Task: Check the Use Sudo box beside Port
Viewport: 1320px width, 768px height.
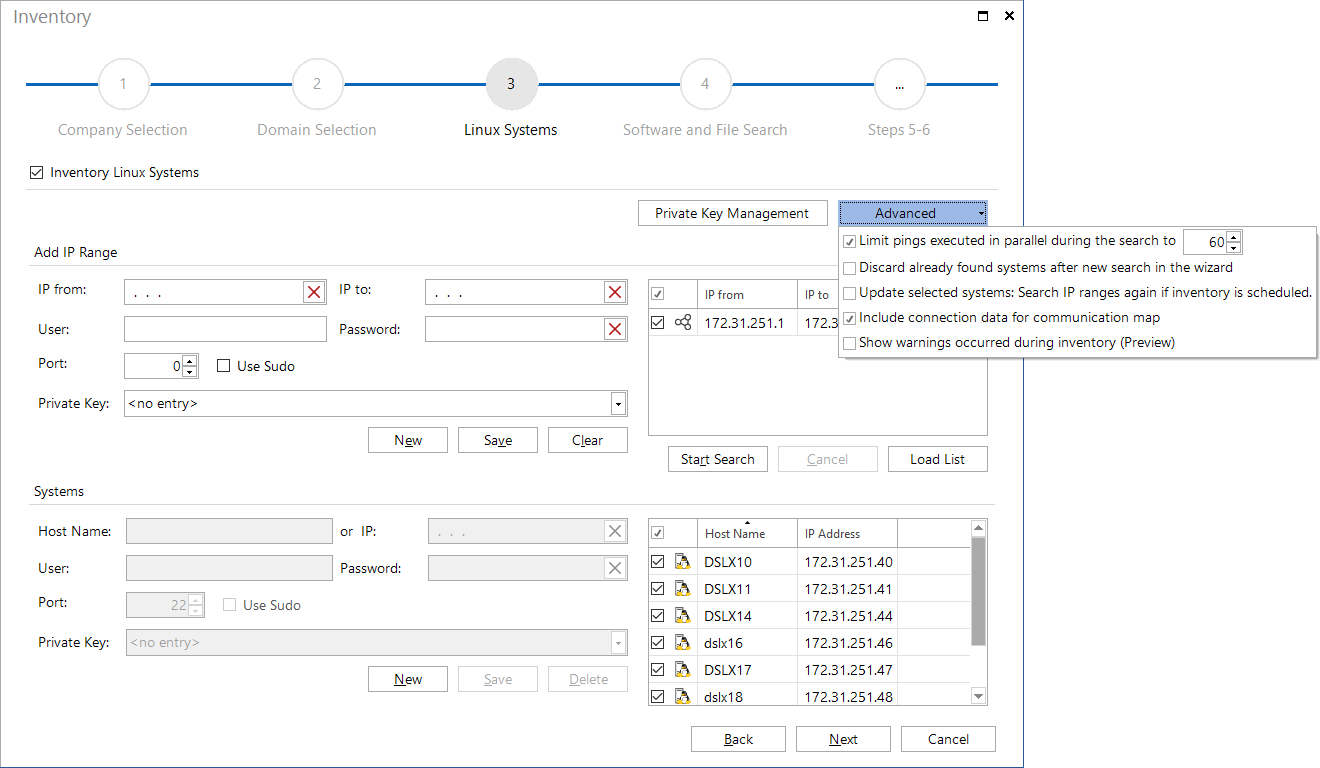Action: (x=224, y=367)
